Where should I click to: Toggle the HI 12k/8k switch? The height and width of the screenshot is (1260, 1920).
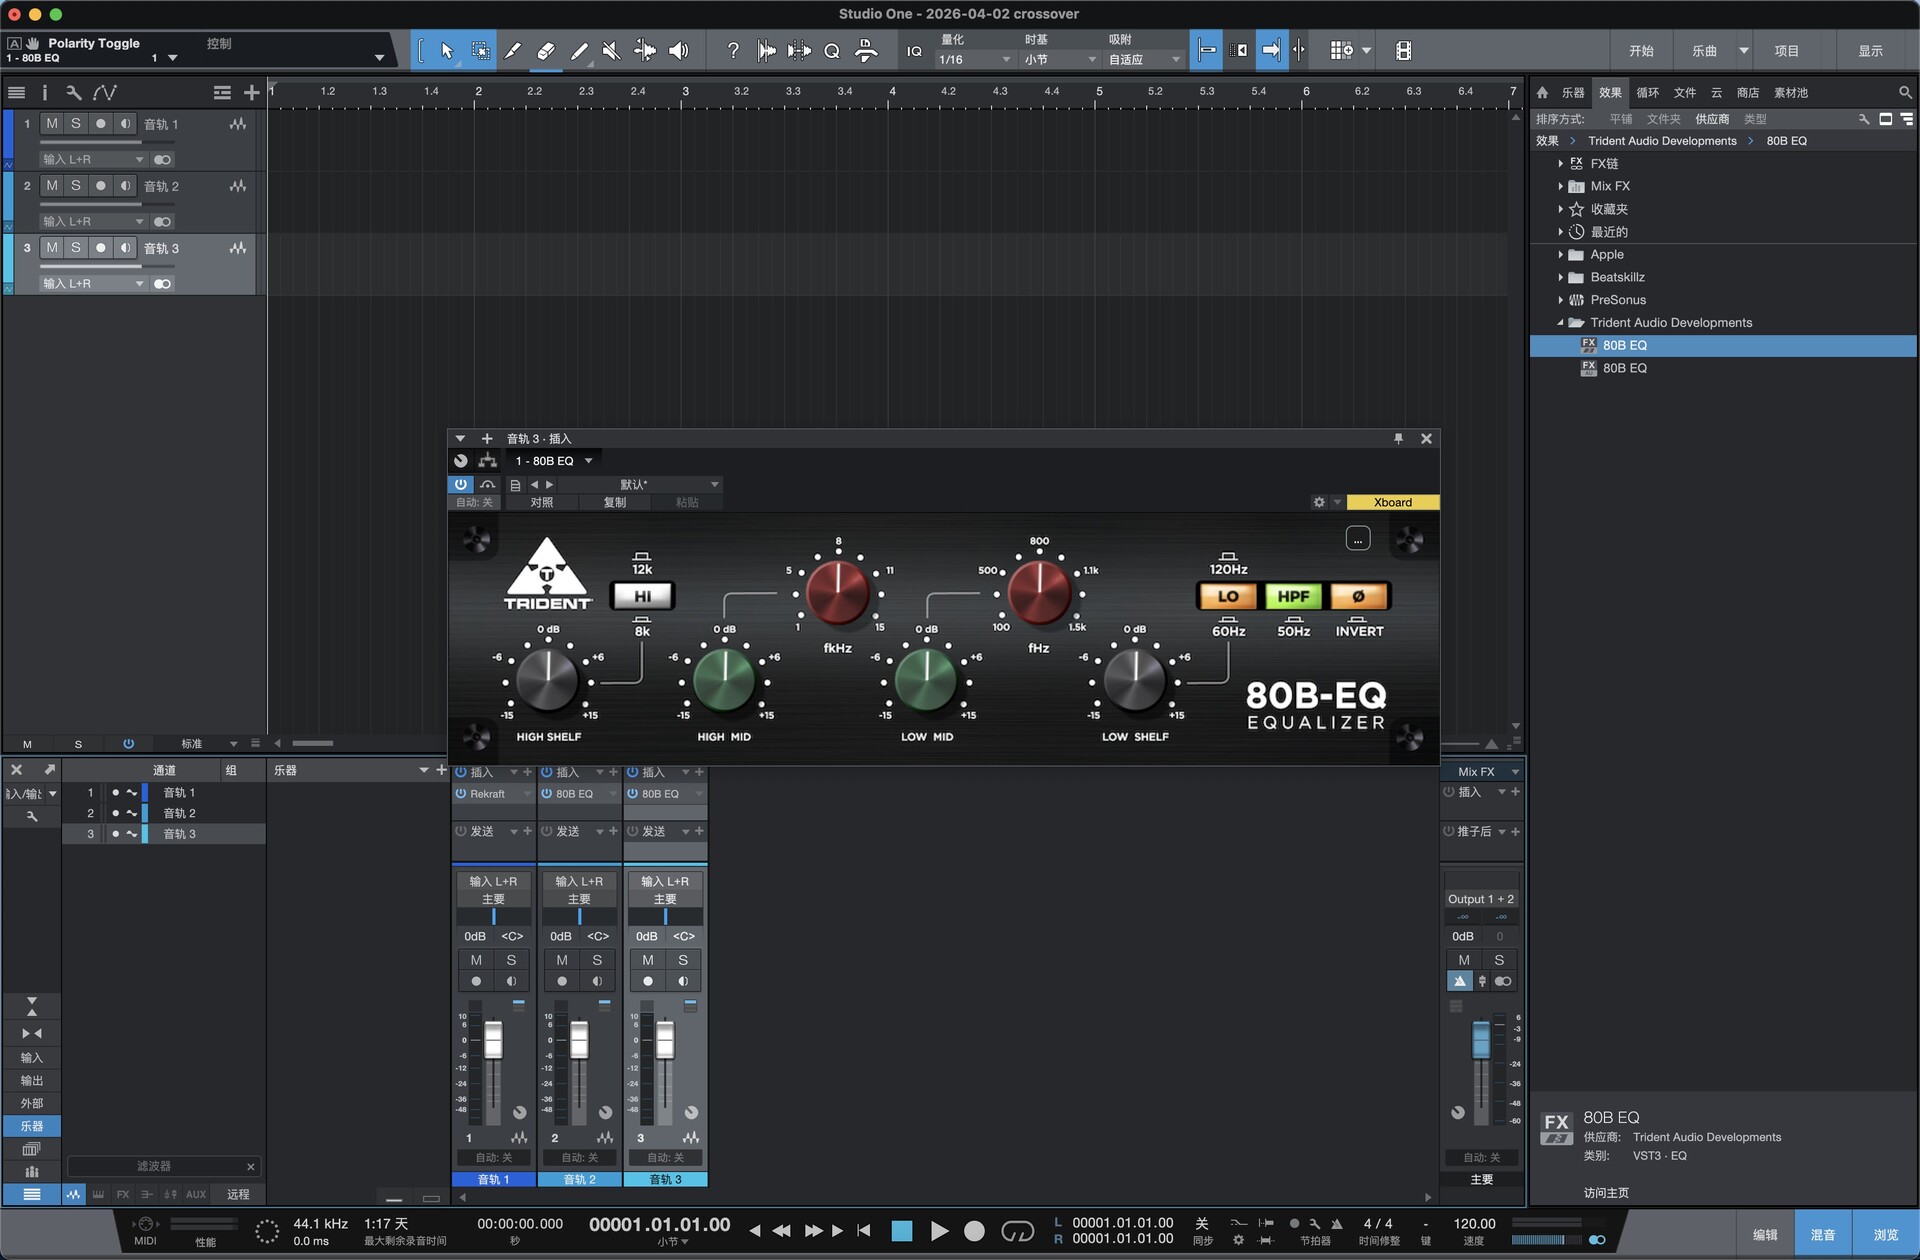(x=642, y=596)
